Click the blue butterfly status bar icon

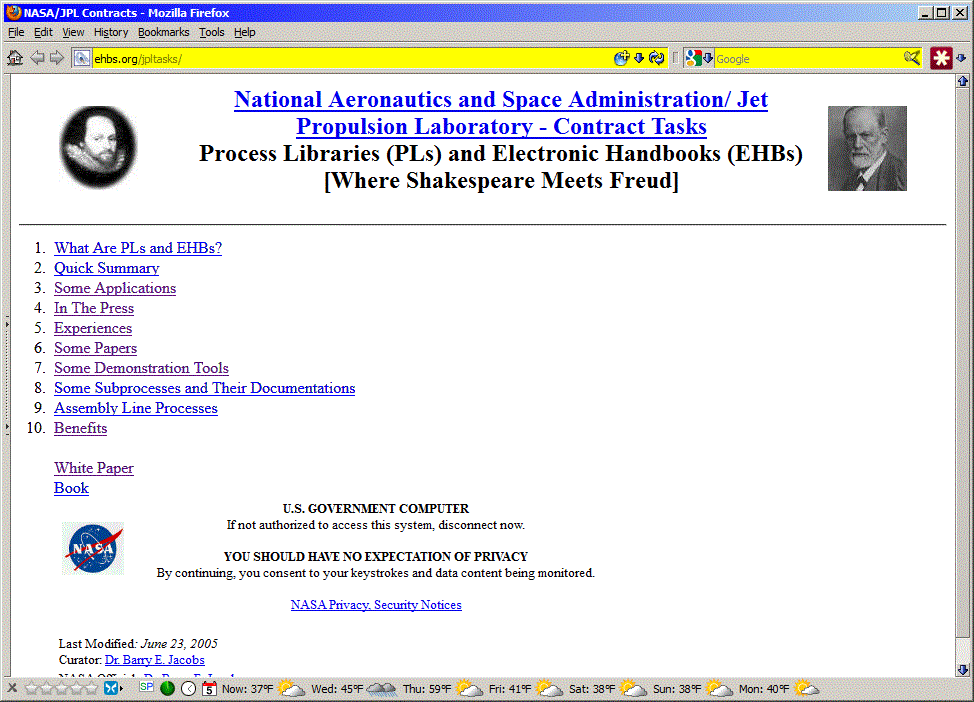click(x=111, y=688)
